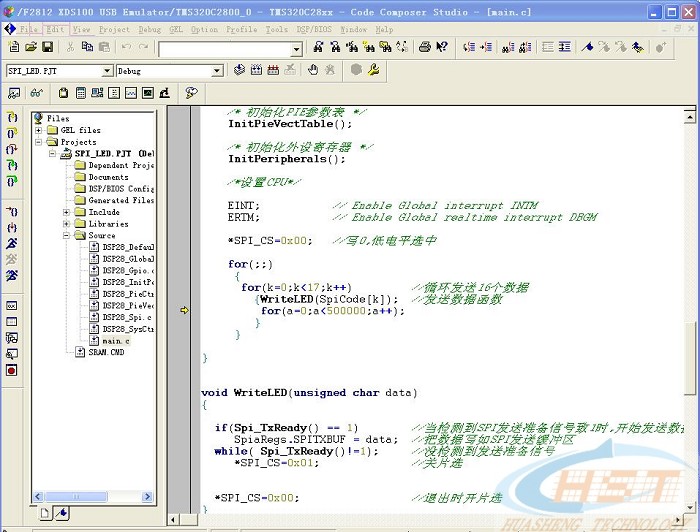Click the Animate running-man icon

(x=12, y=275)
